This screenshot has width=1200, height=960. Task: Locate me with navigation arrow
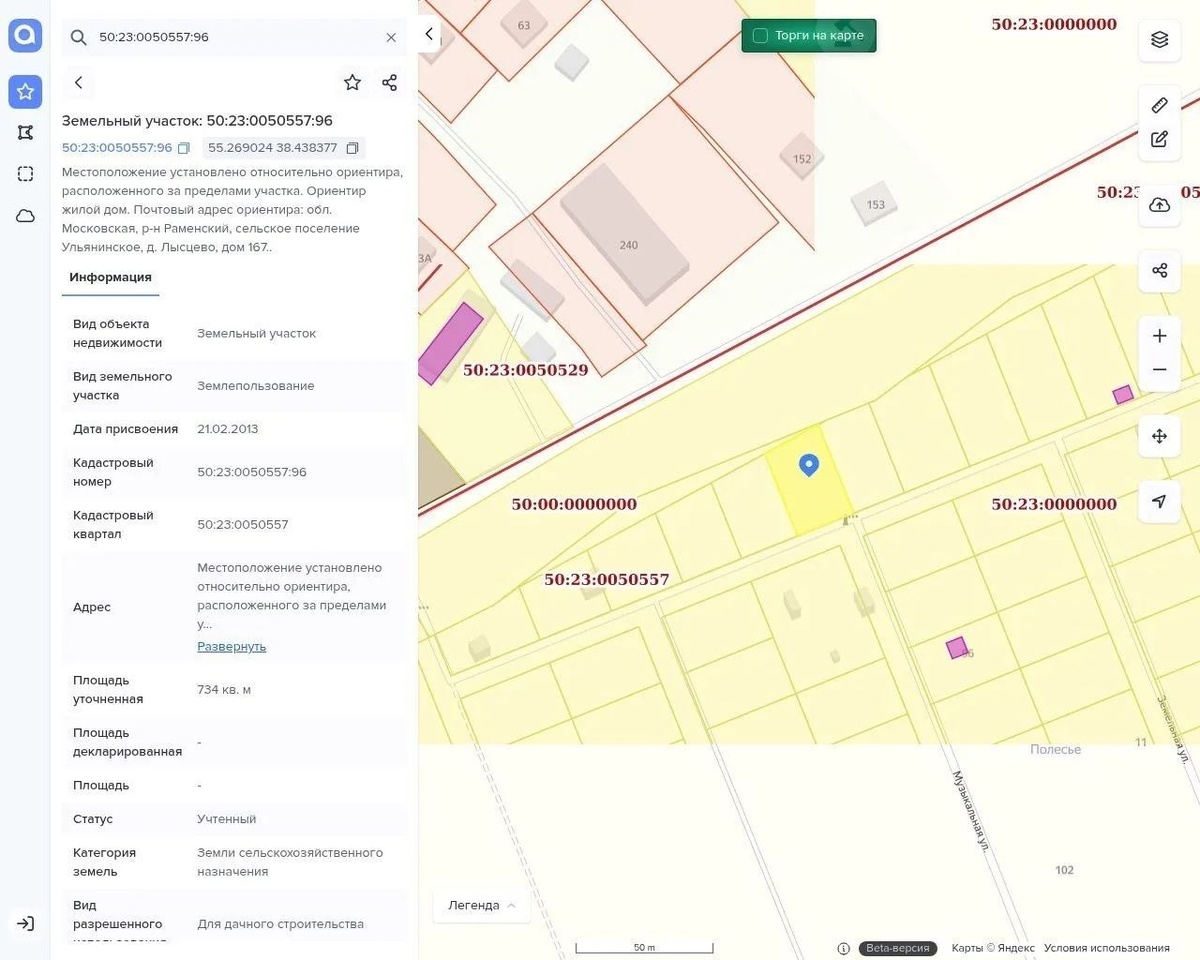click(1159, 502)
